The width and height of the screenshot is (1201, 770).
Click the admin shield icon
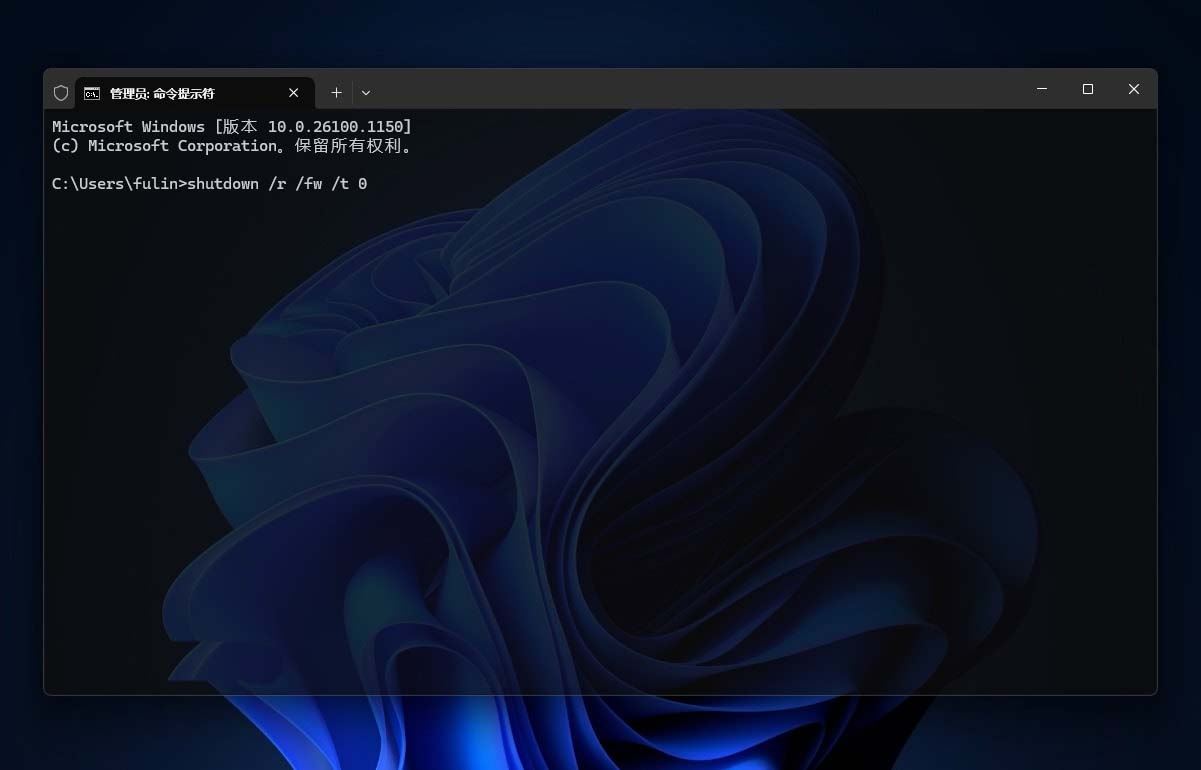[61, 92]
